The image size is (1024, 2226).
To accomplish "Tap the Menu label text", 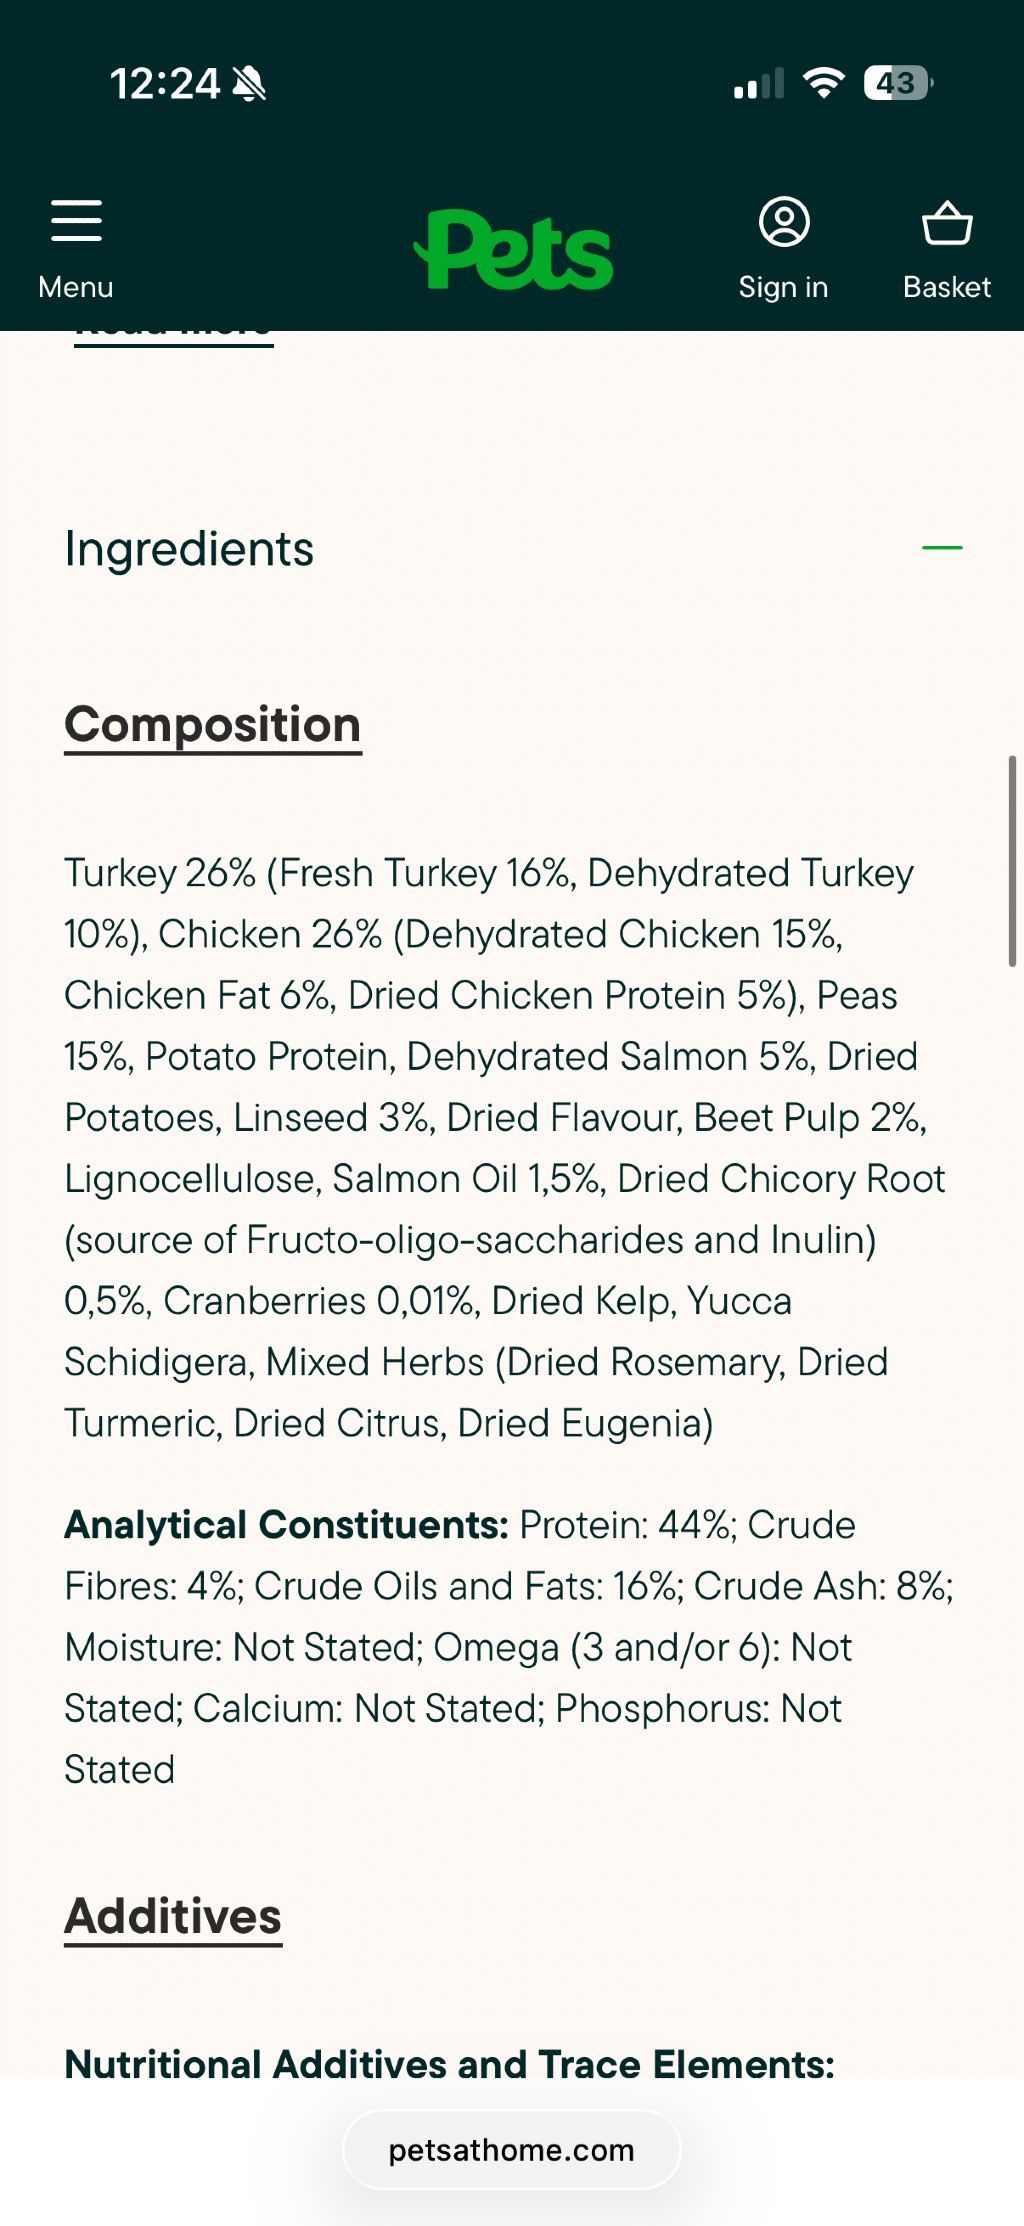I will click(76, 287).
